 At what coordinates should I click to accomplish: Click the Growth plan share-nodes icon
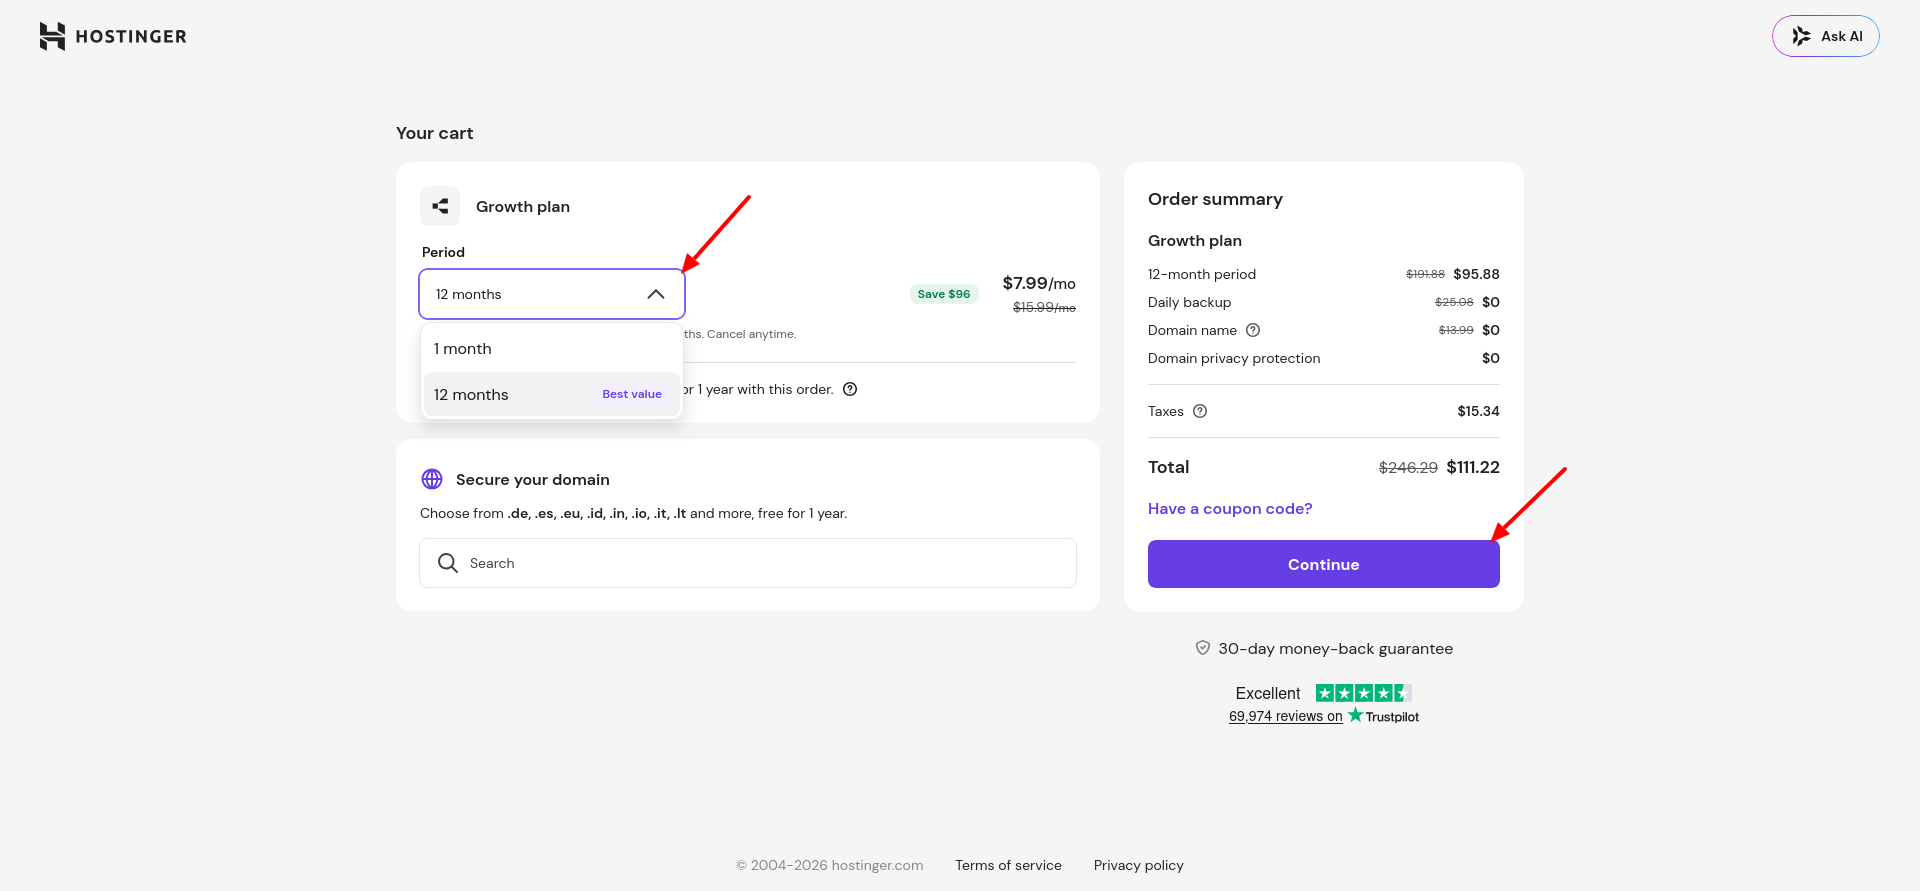tap(440, 206)
